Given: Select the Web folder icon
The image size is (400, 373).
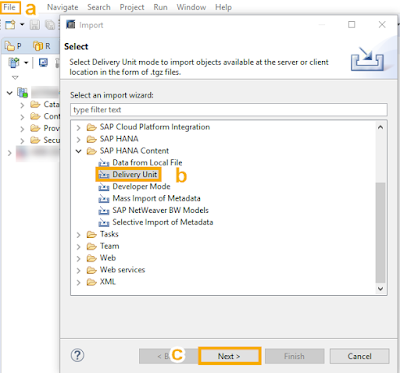Looking at the screenshot, I should 92,258.
